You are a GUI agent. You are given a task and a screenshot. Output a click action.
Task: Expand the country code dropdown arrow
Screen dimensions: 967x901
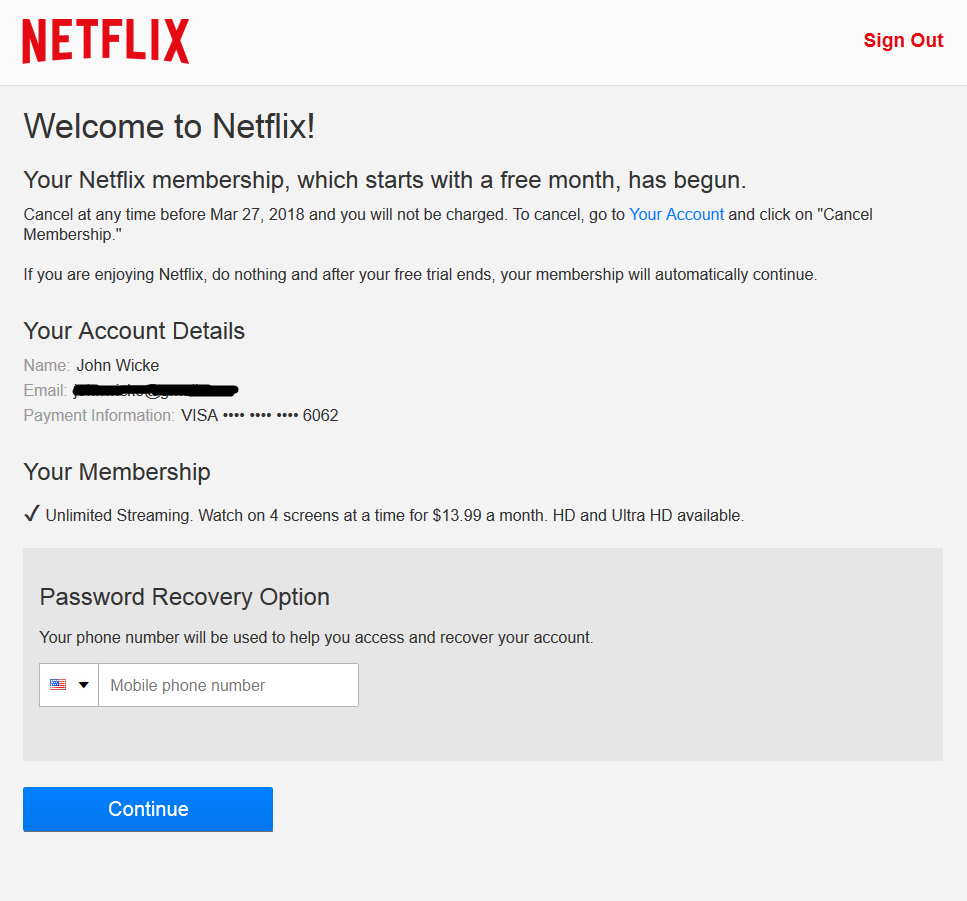coord(84,685)
